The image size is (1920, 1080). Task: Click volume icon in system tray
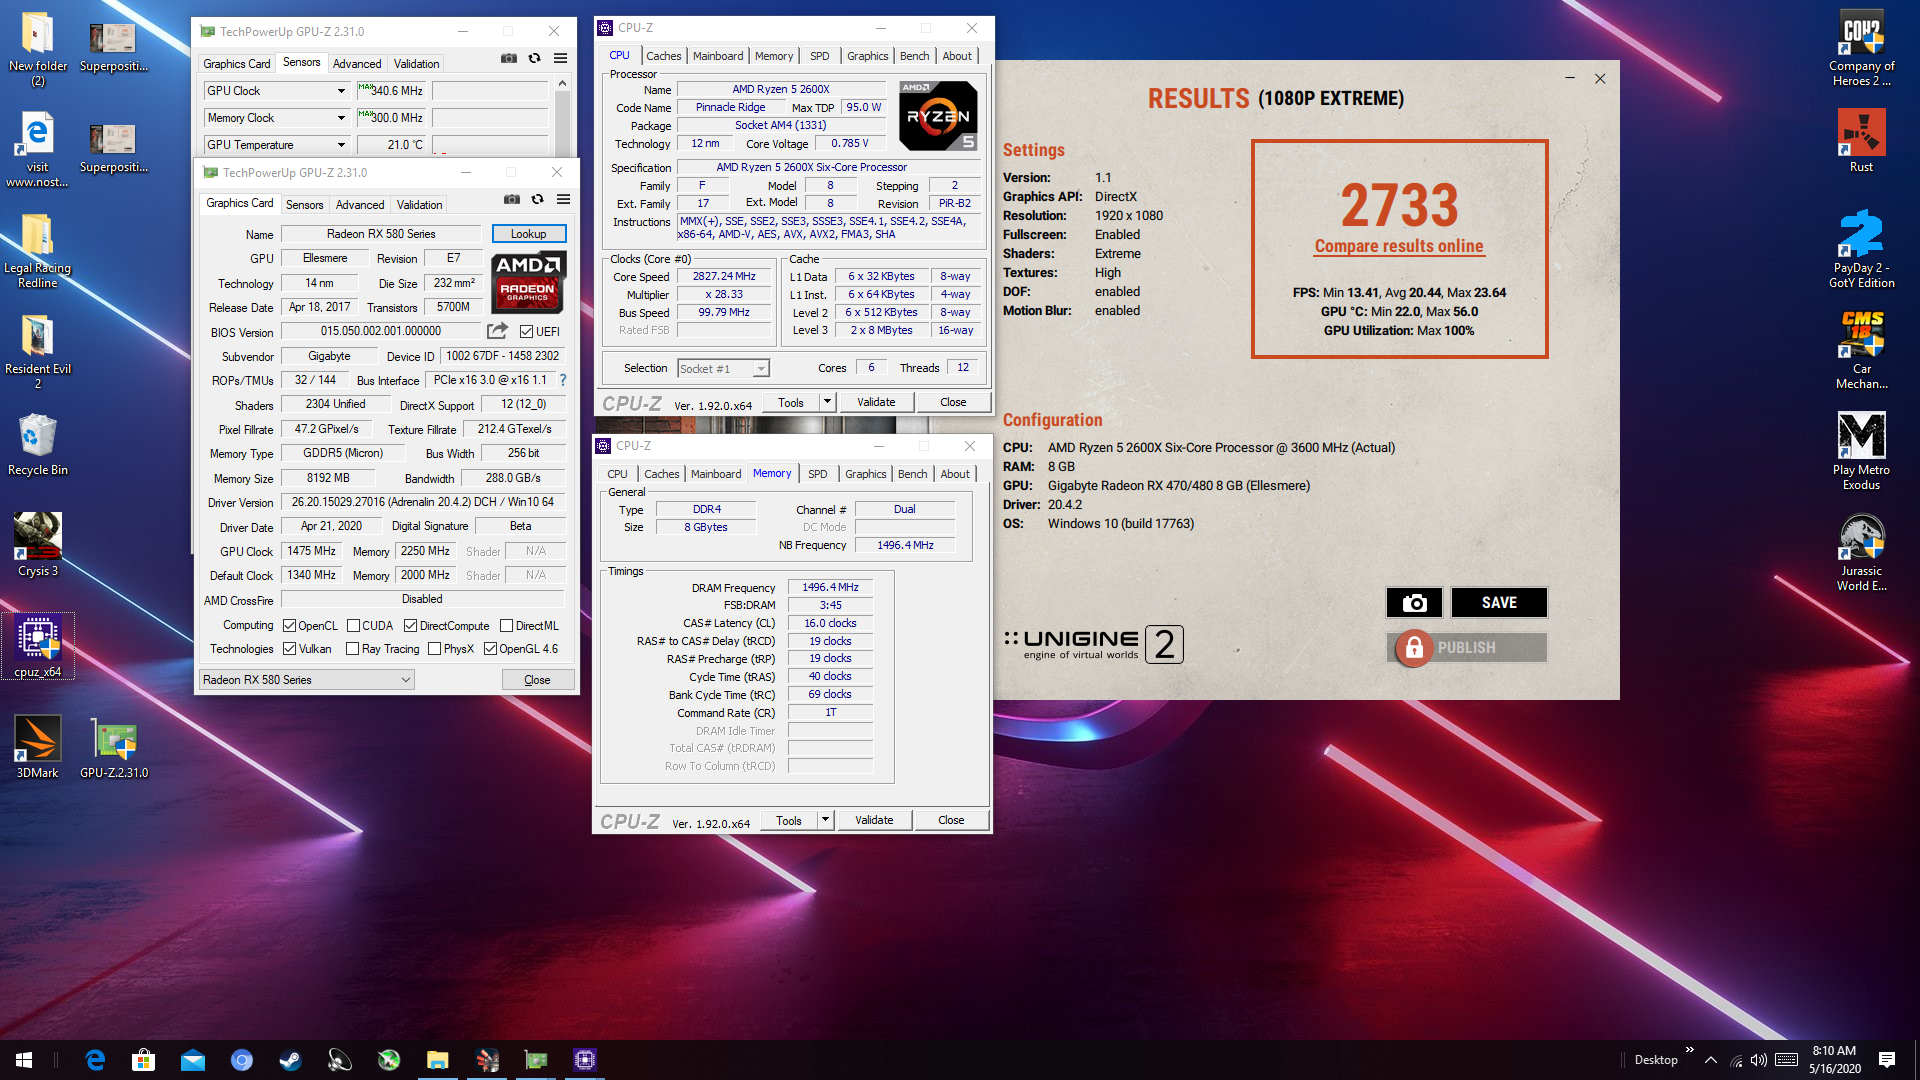[x=1759, y=1060]
